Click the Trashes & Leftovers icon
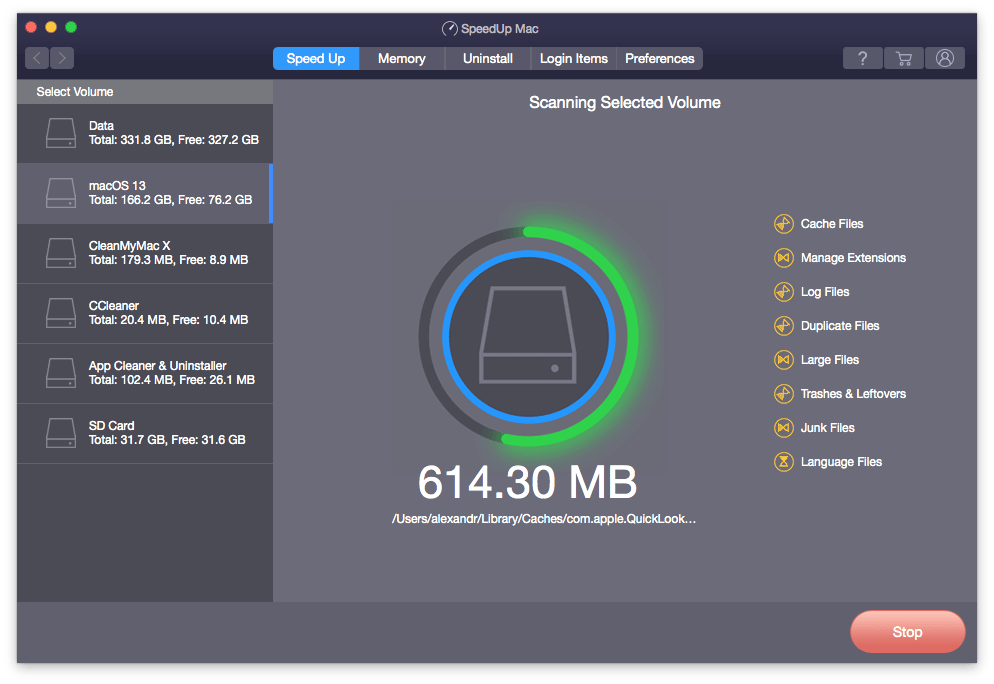994x684 pixels. [x=783, y=394]
